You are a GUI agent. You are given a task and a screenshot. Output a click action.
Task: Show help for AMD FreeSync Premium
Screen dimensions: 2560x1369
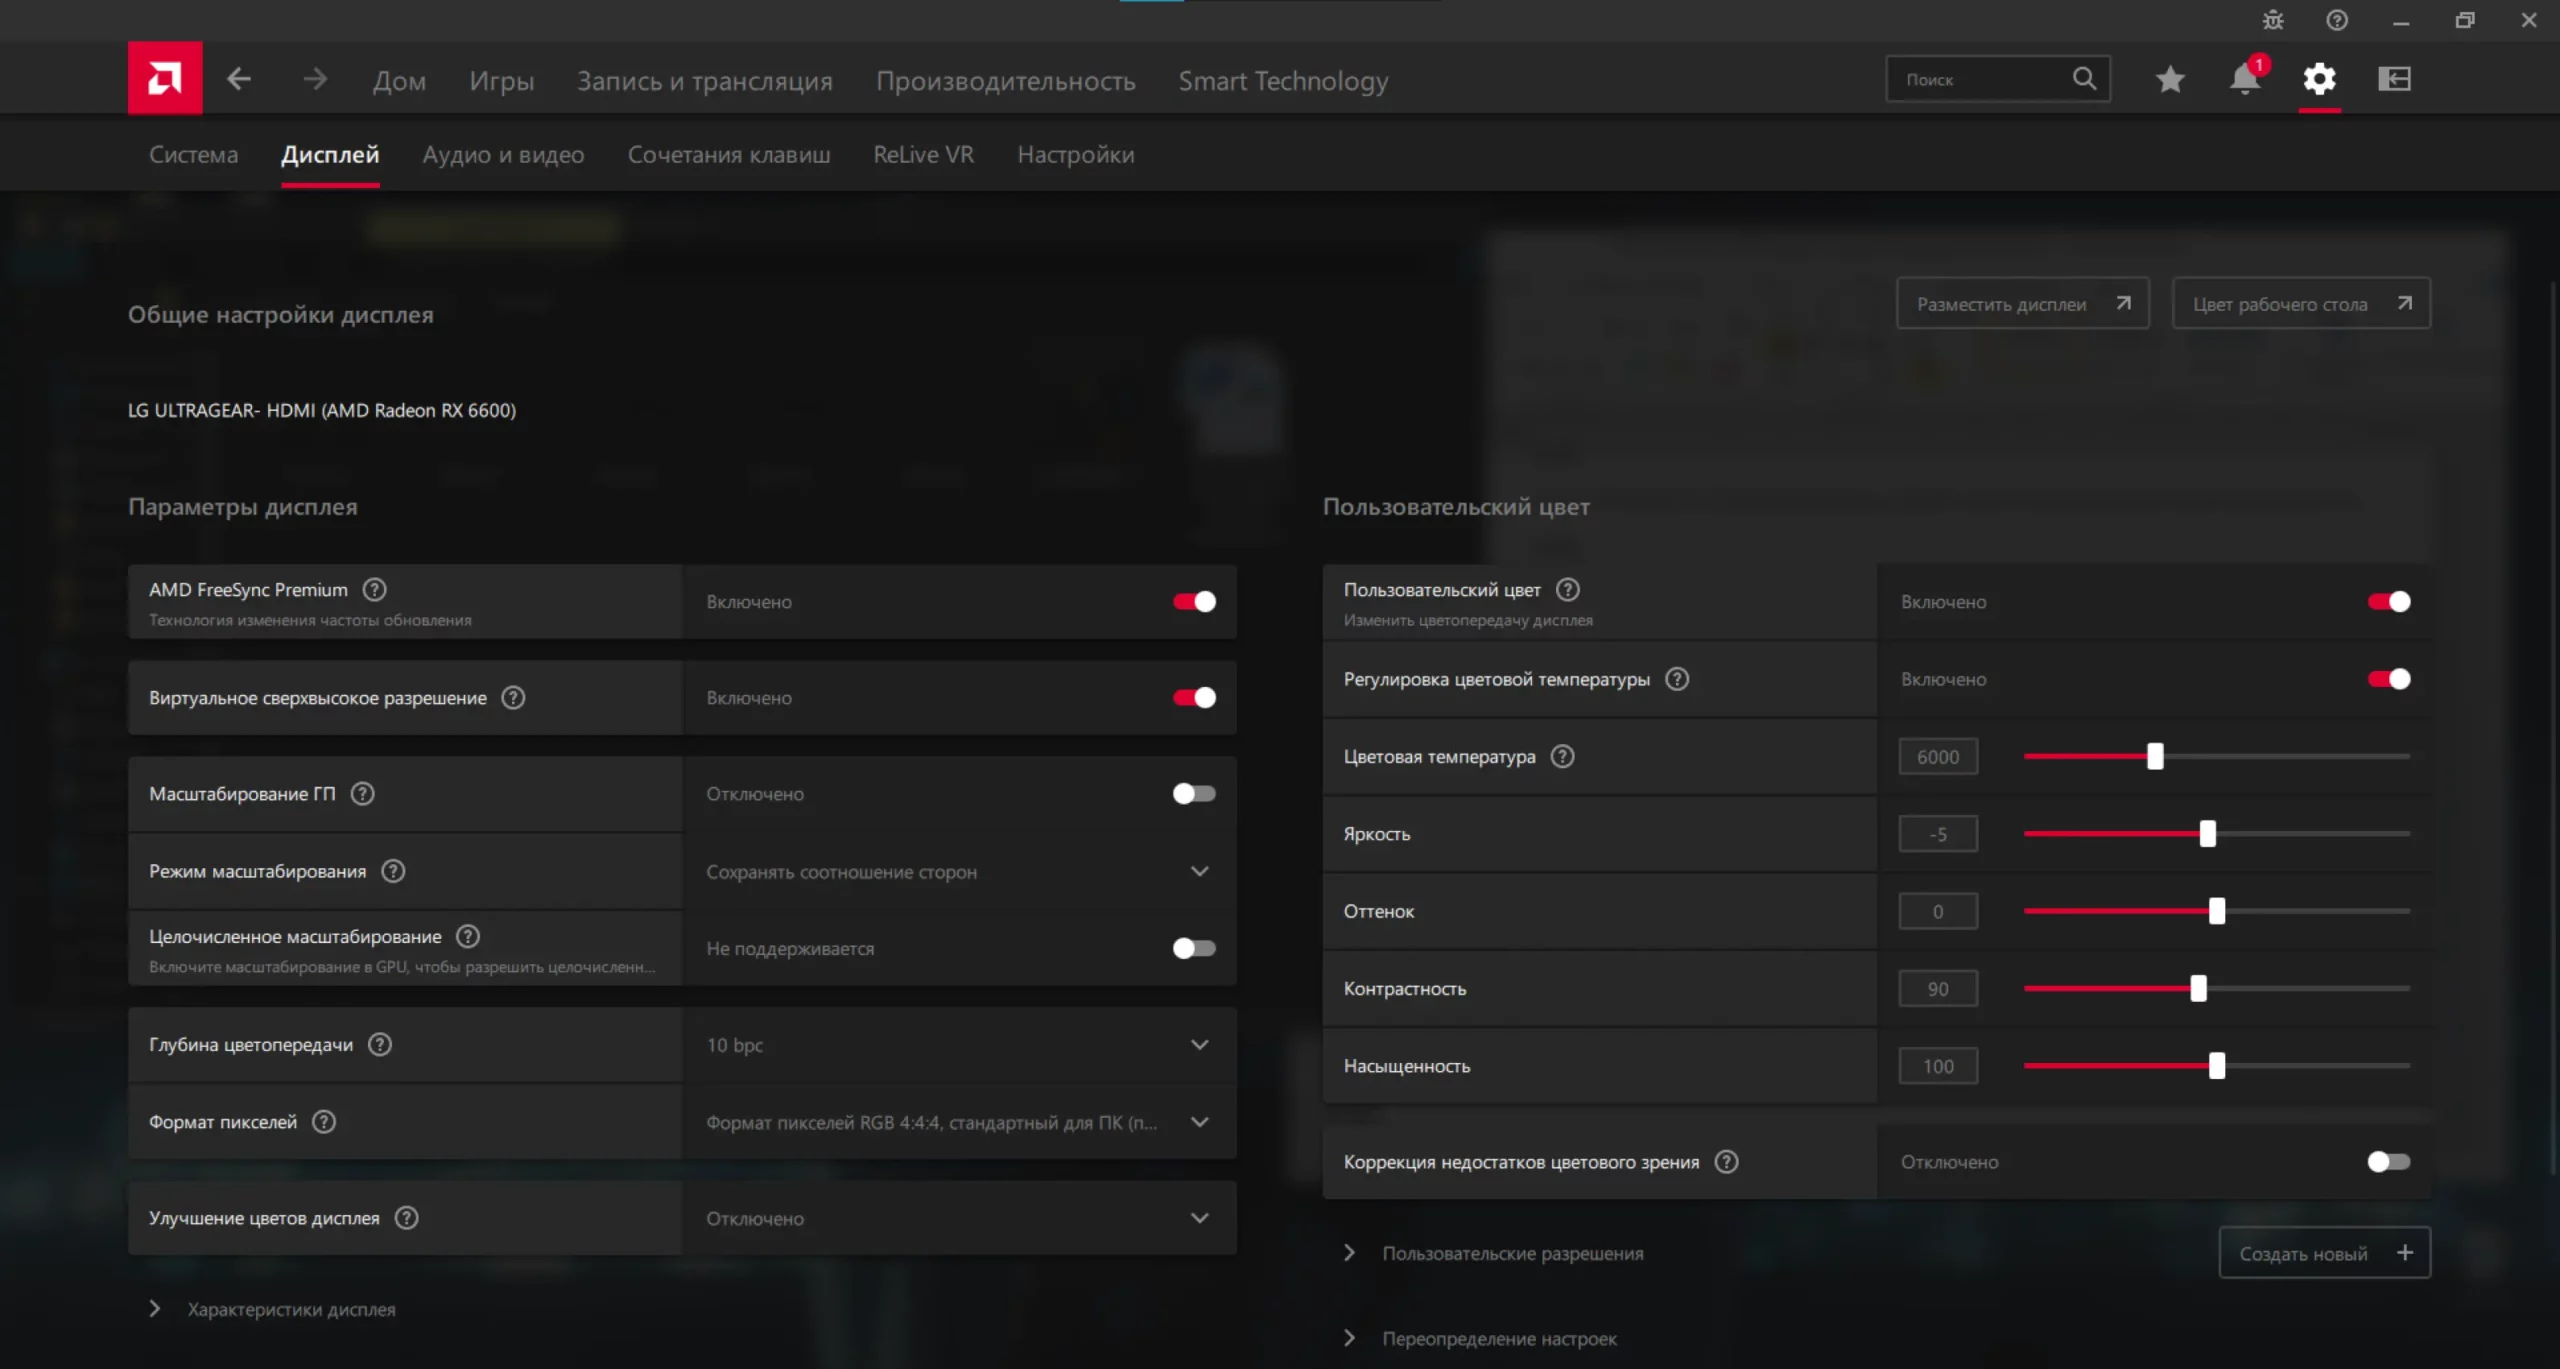point(374,590)
